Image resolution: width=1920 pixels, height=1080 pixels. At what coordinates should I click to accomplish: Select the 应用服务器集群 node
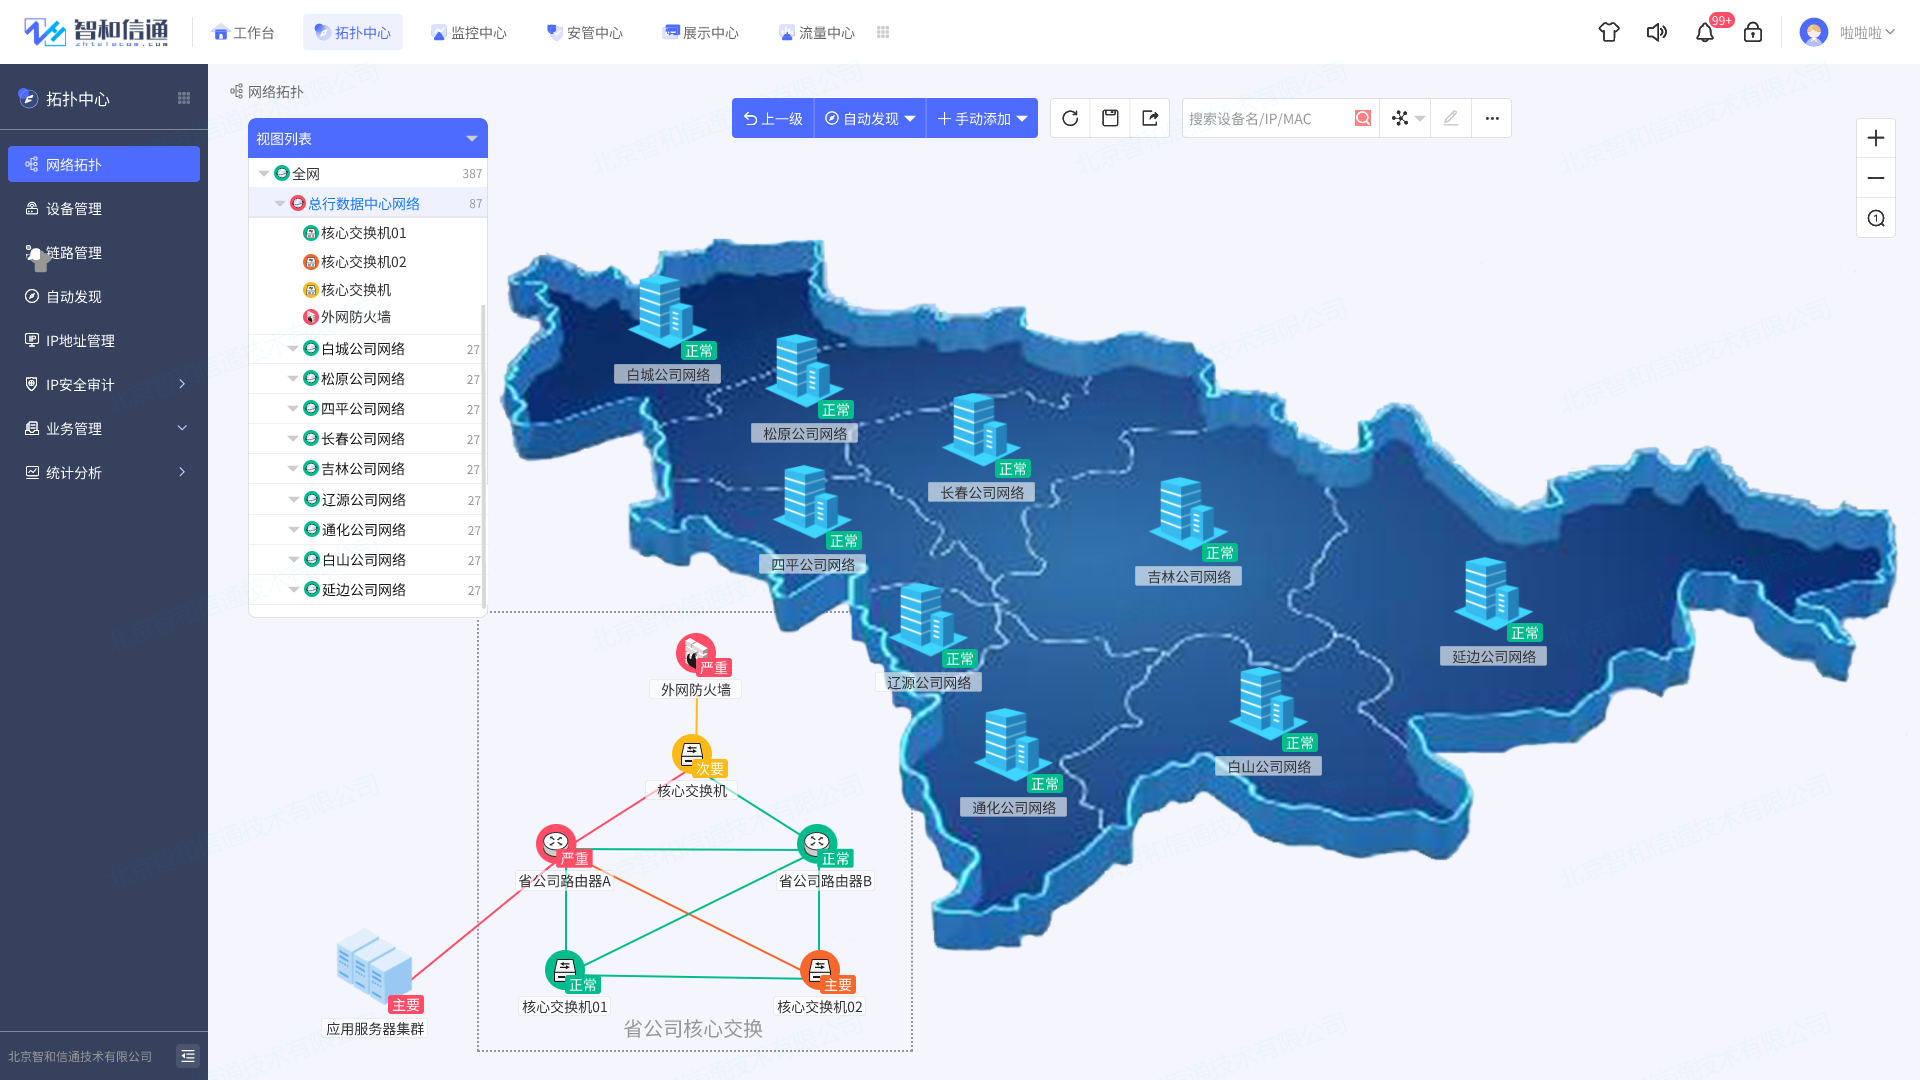(375, 967)
